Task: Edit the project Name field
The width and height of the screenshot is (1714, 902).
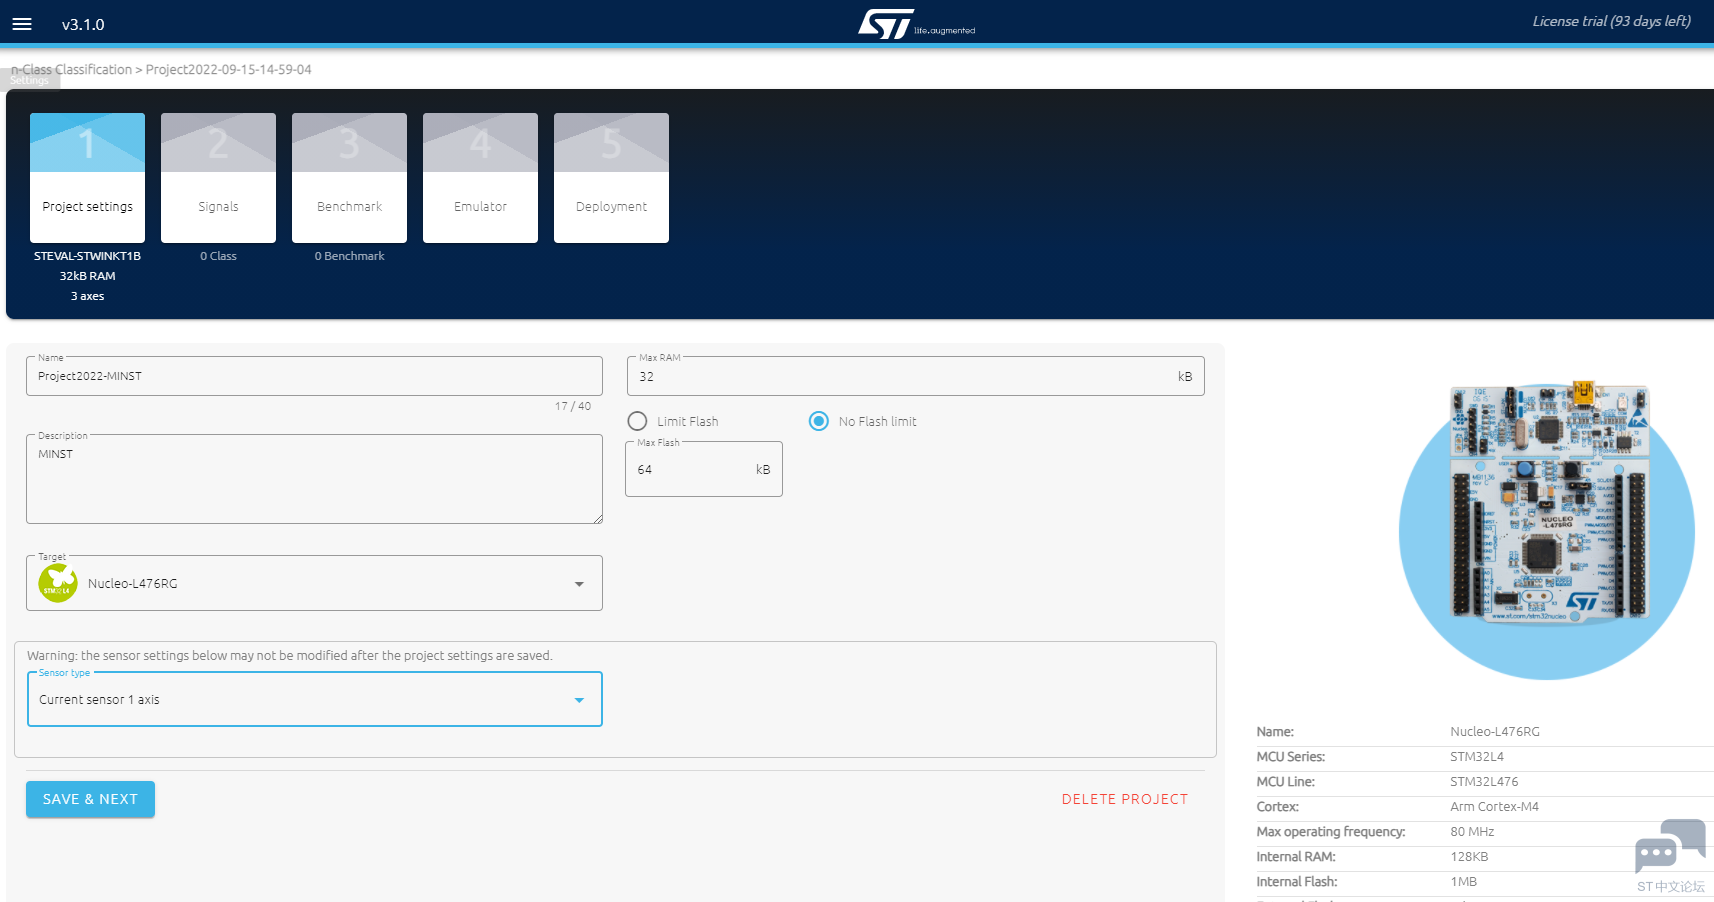Action: (314, 376)
